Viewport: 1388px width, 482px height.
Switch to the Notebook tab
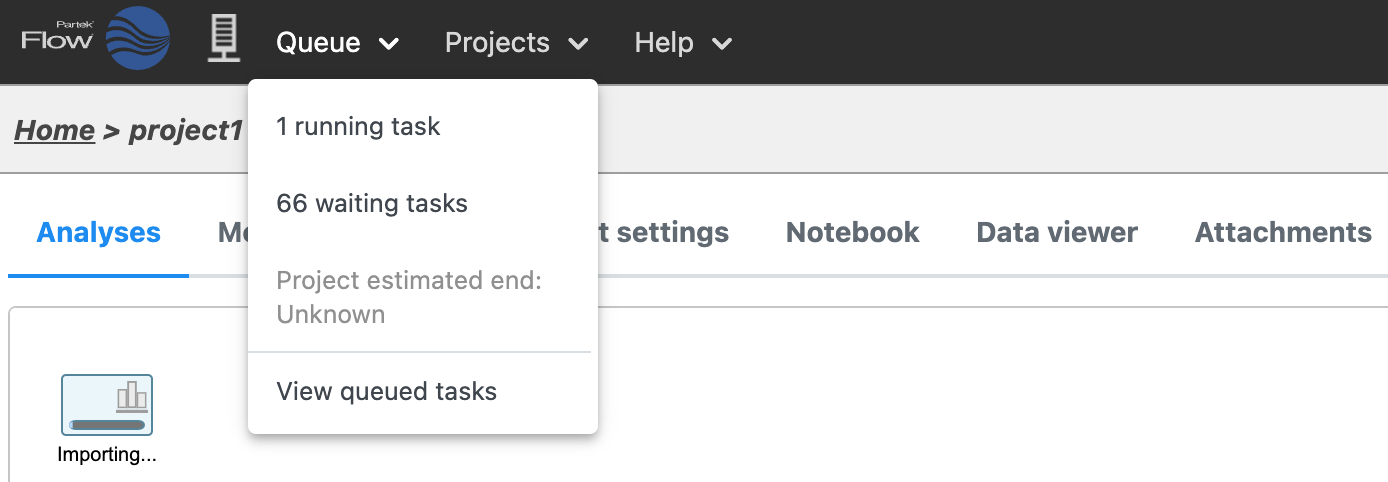click(852, 233)
